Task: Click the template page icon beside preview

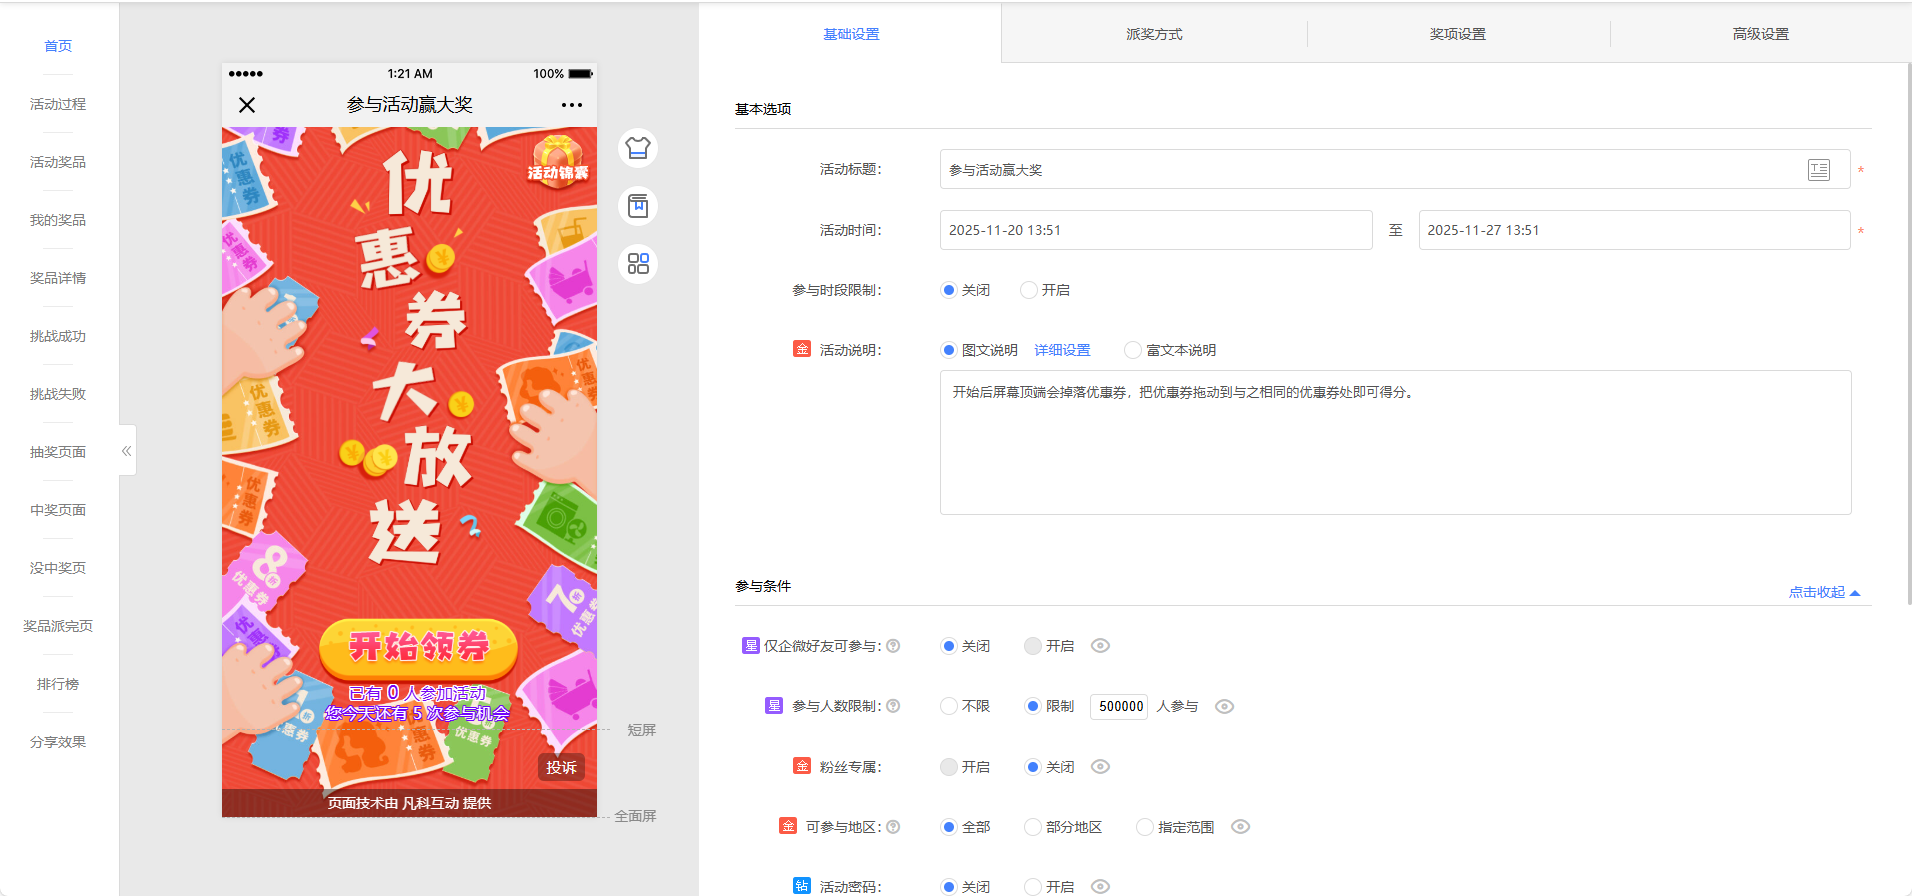Action: click(638, 206)
